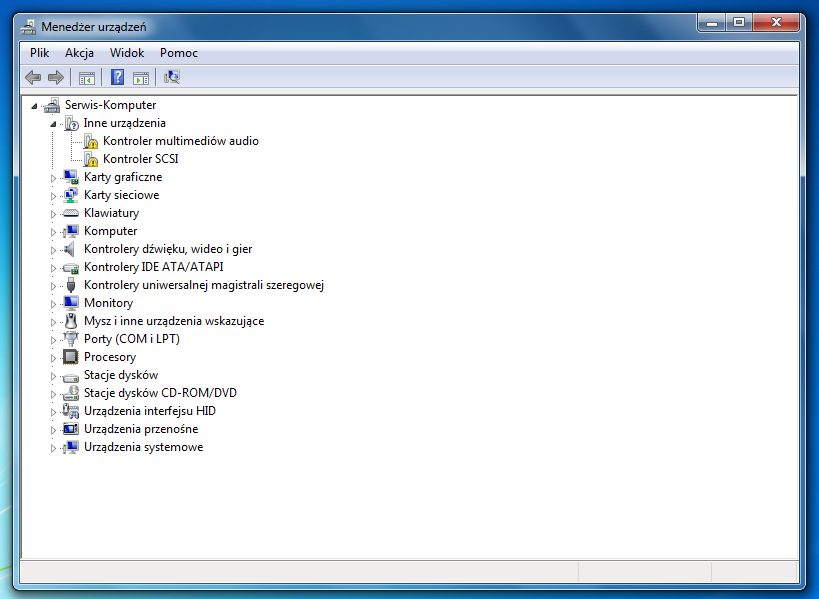Click the Procesory chip icon
This screenshot has height=599, width=819.
pos(71,357)
